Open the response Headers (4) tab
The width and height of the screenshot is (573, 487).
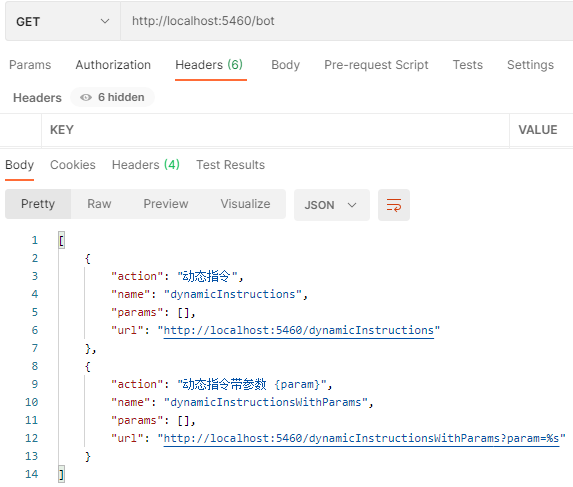click(145, 165)
